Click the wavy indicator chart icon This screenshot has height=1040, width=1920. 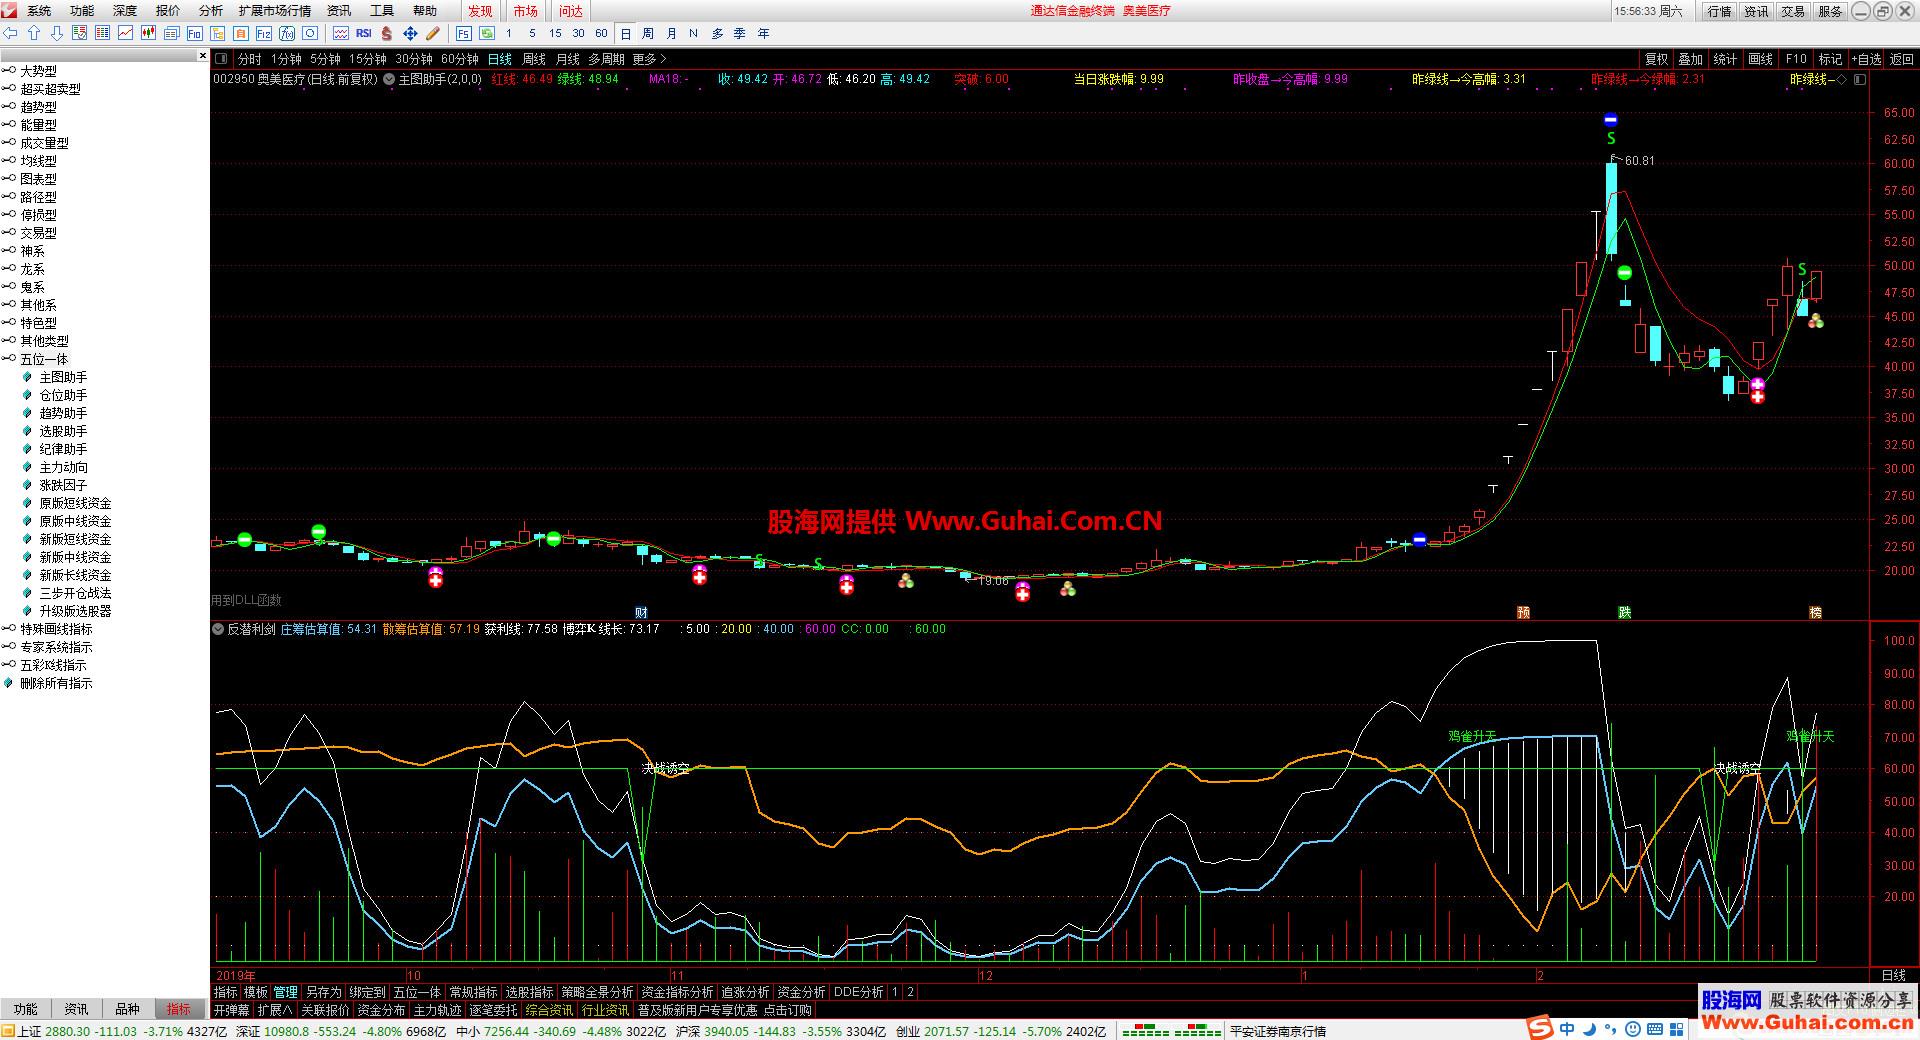pyautogui.click(x=340, y=33)
